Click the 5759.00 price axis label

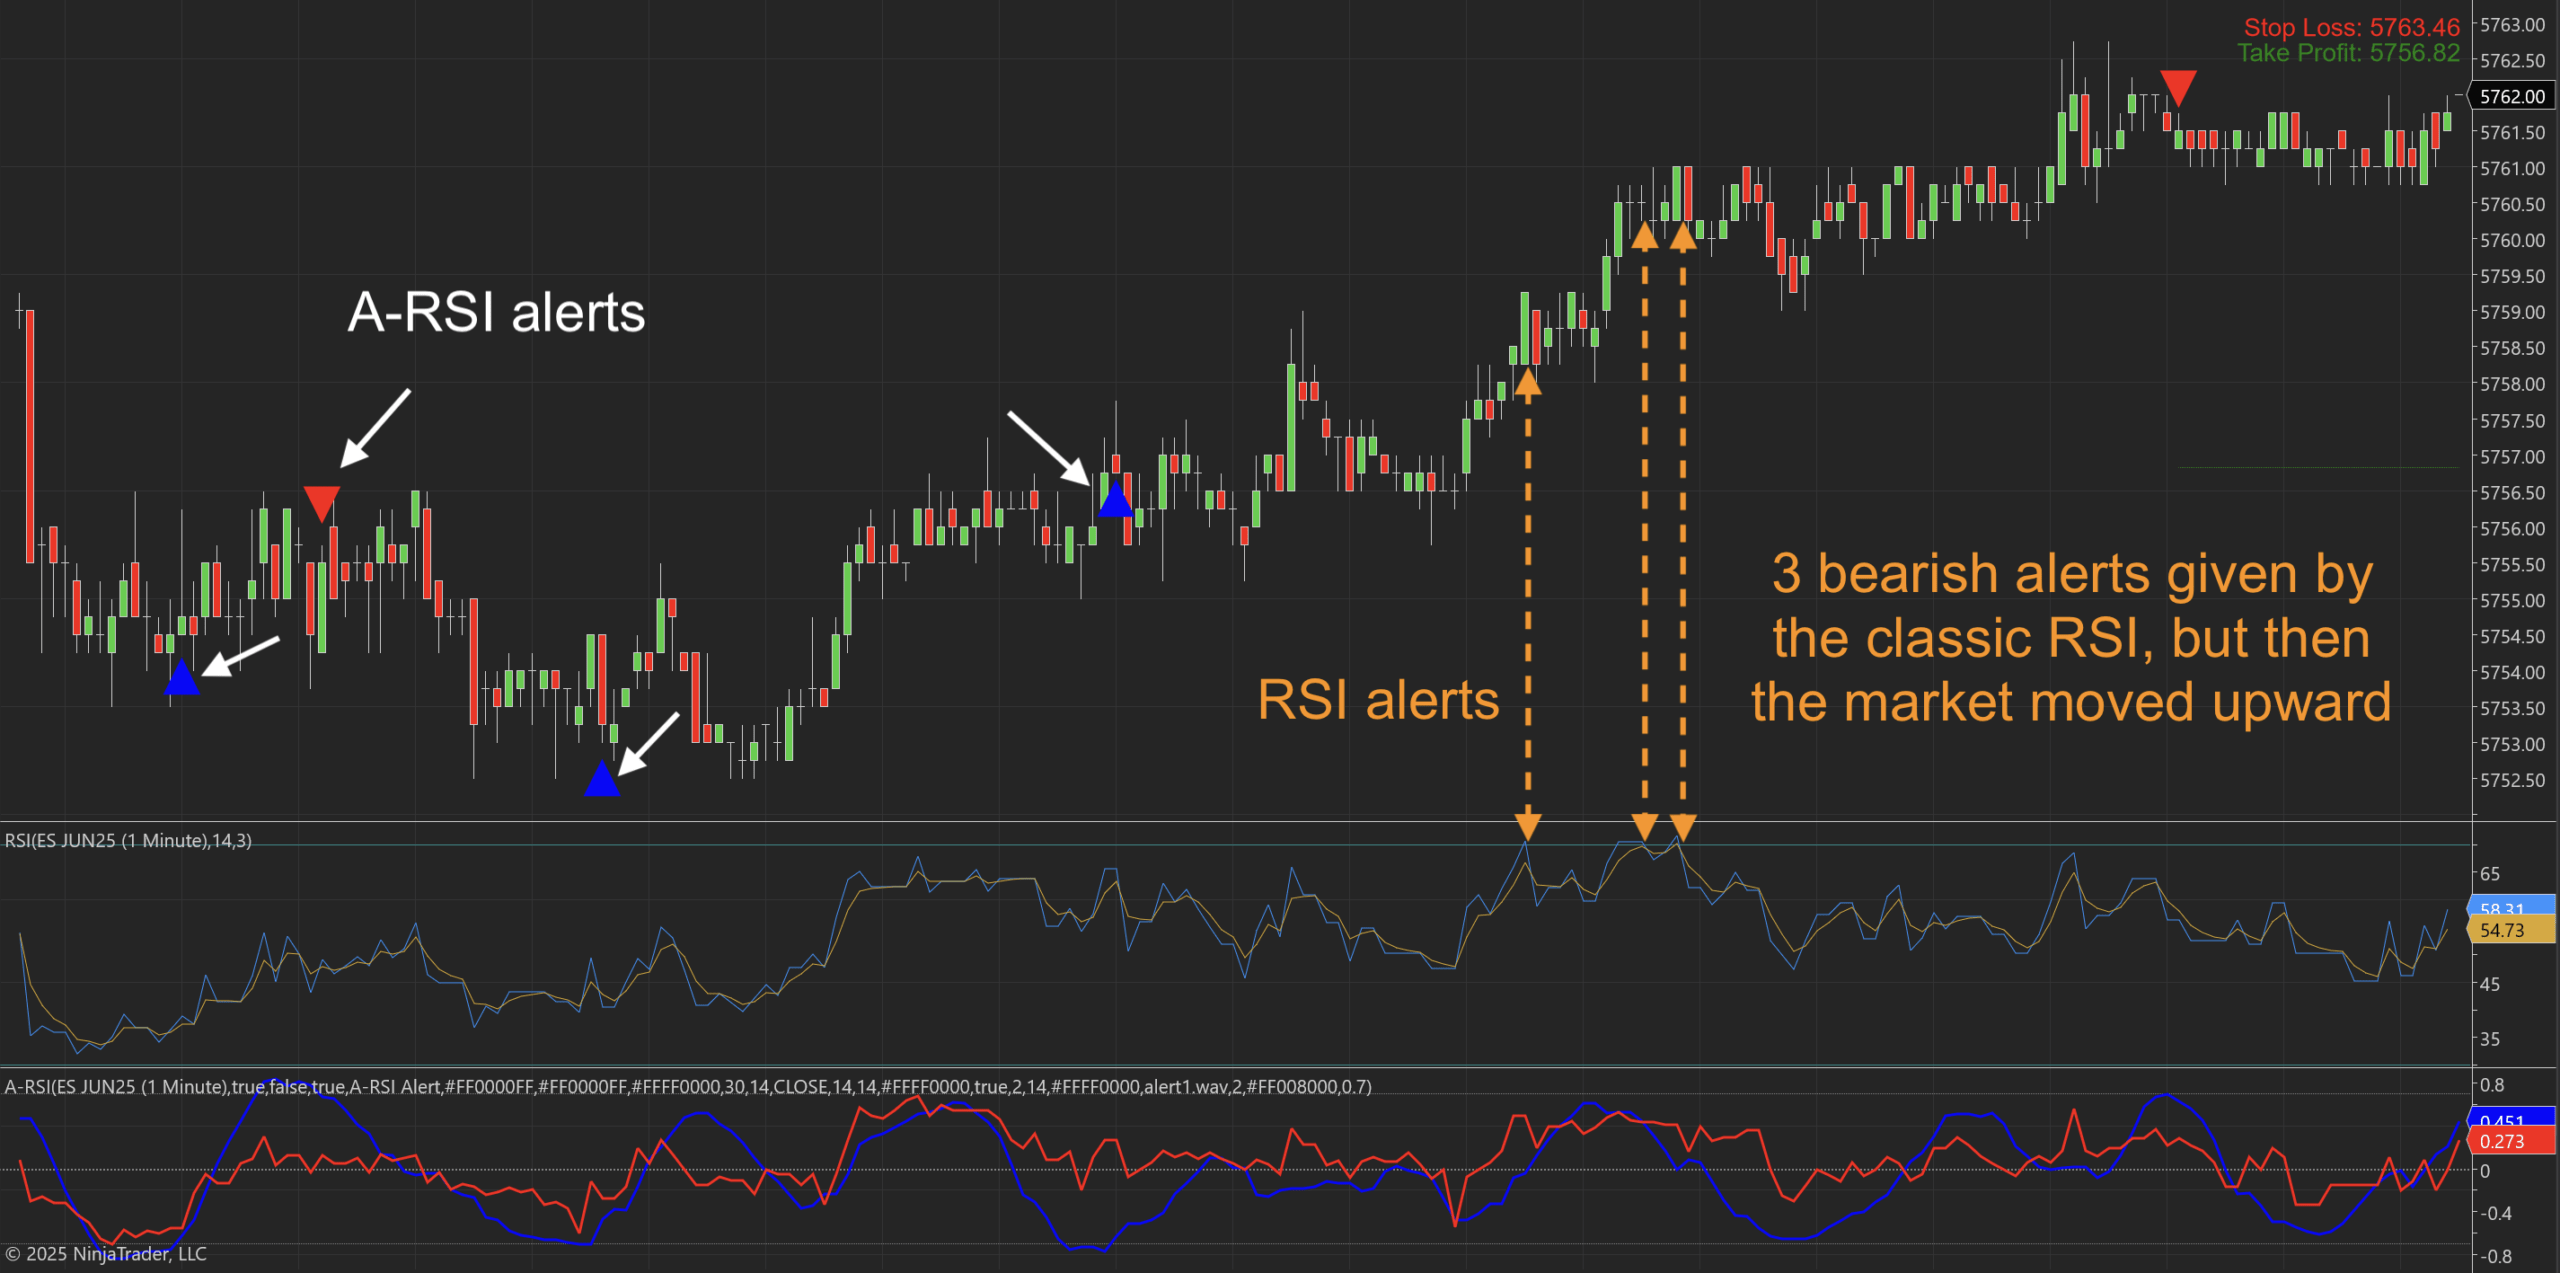point(2513,312)
